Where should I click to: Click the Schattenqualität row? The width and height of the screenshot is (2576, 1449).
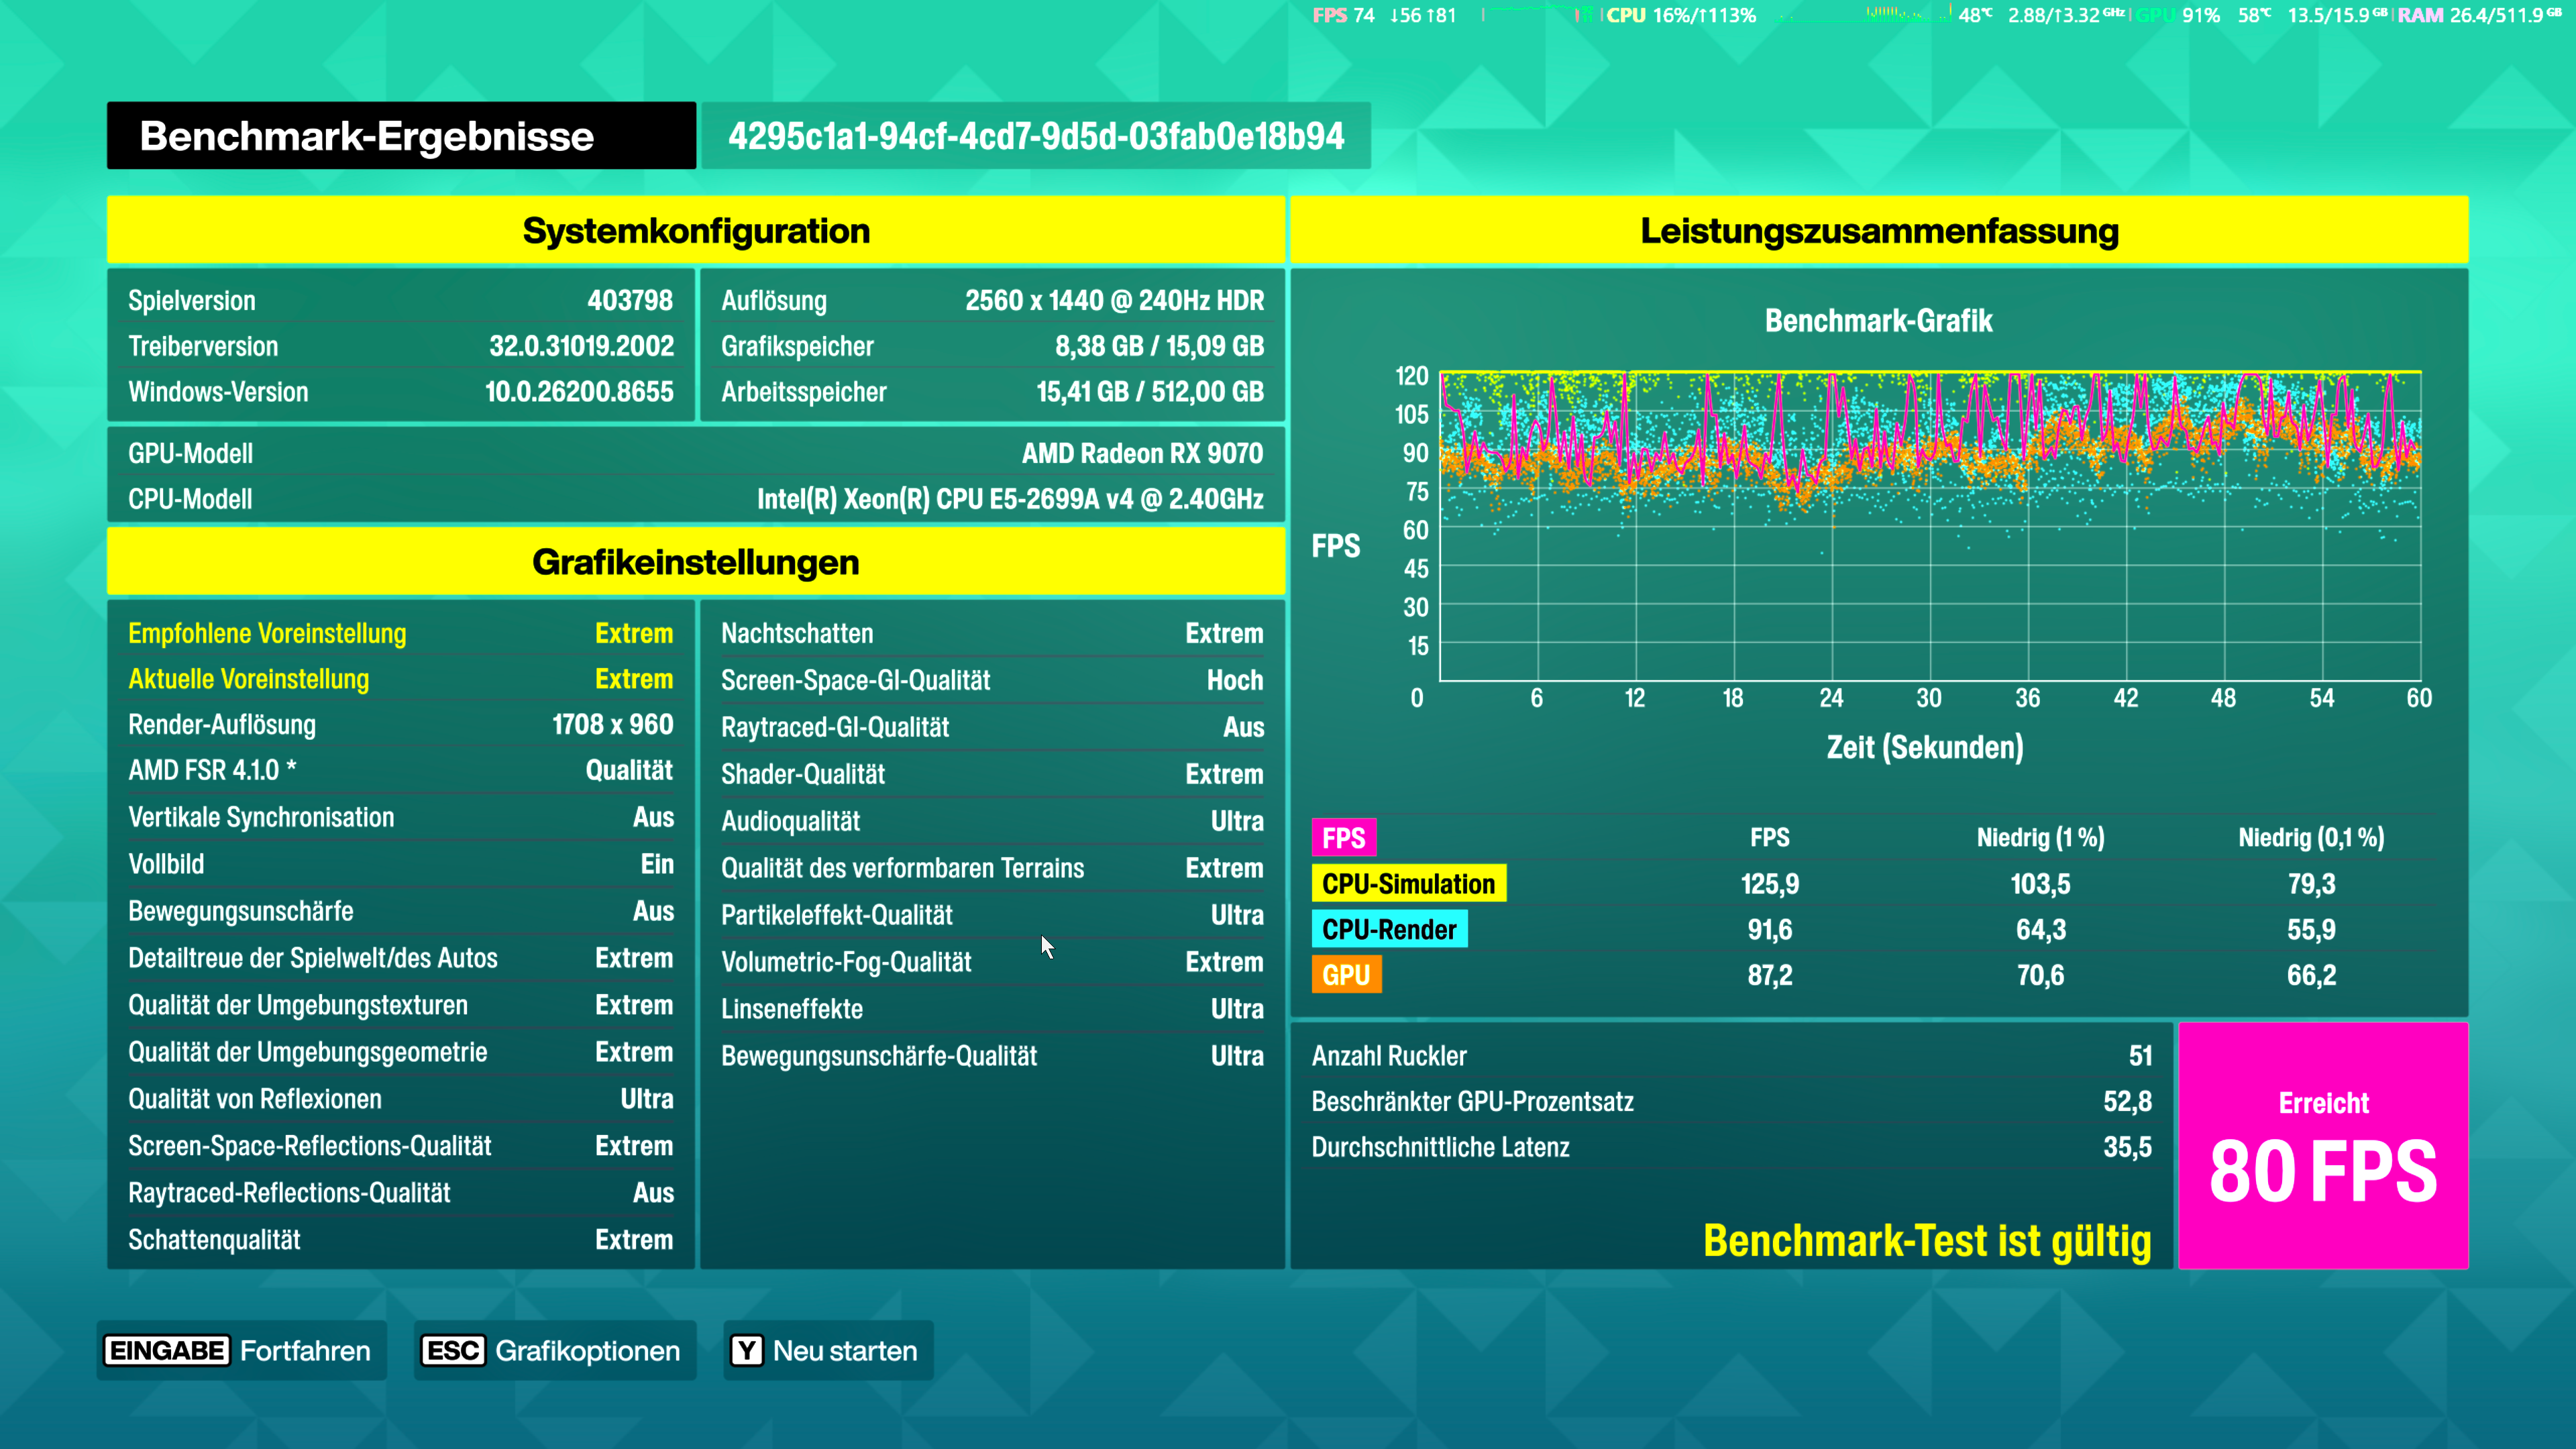[x=401, y=1240]
